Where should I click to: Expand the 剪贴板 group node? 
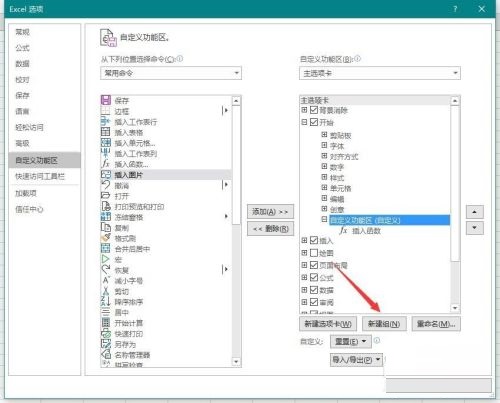click(324, 134)
